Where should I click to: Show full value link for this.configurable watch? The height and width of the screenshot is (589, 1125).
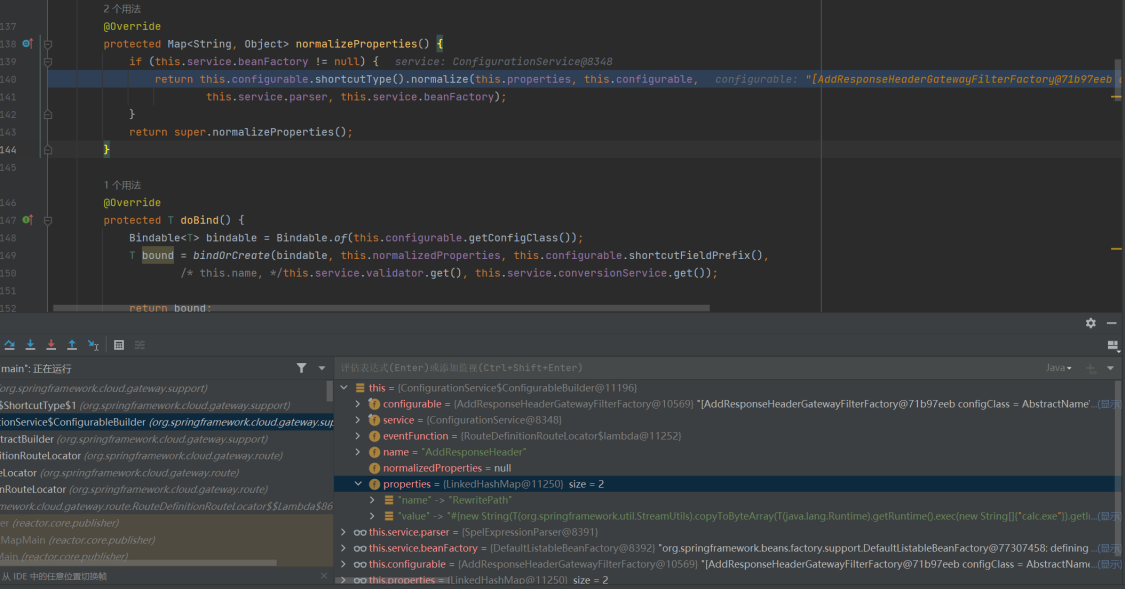click(x=1108, y=564)
